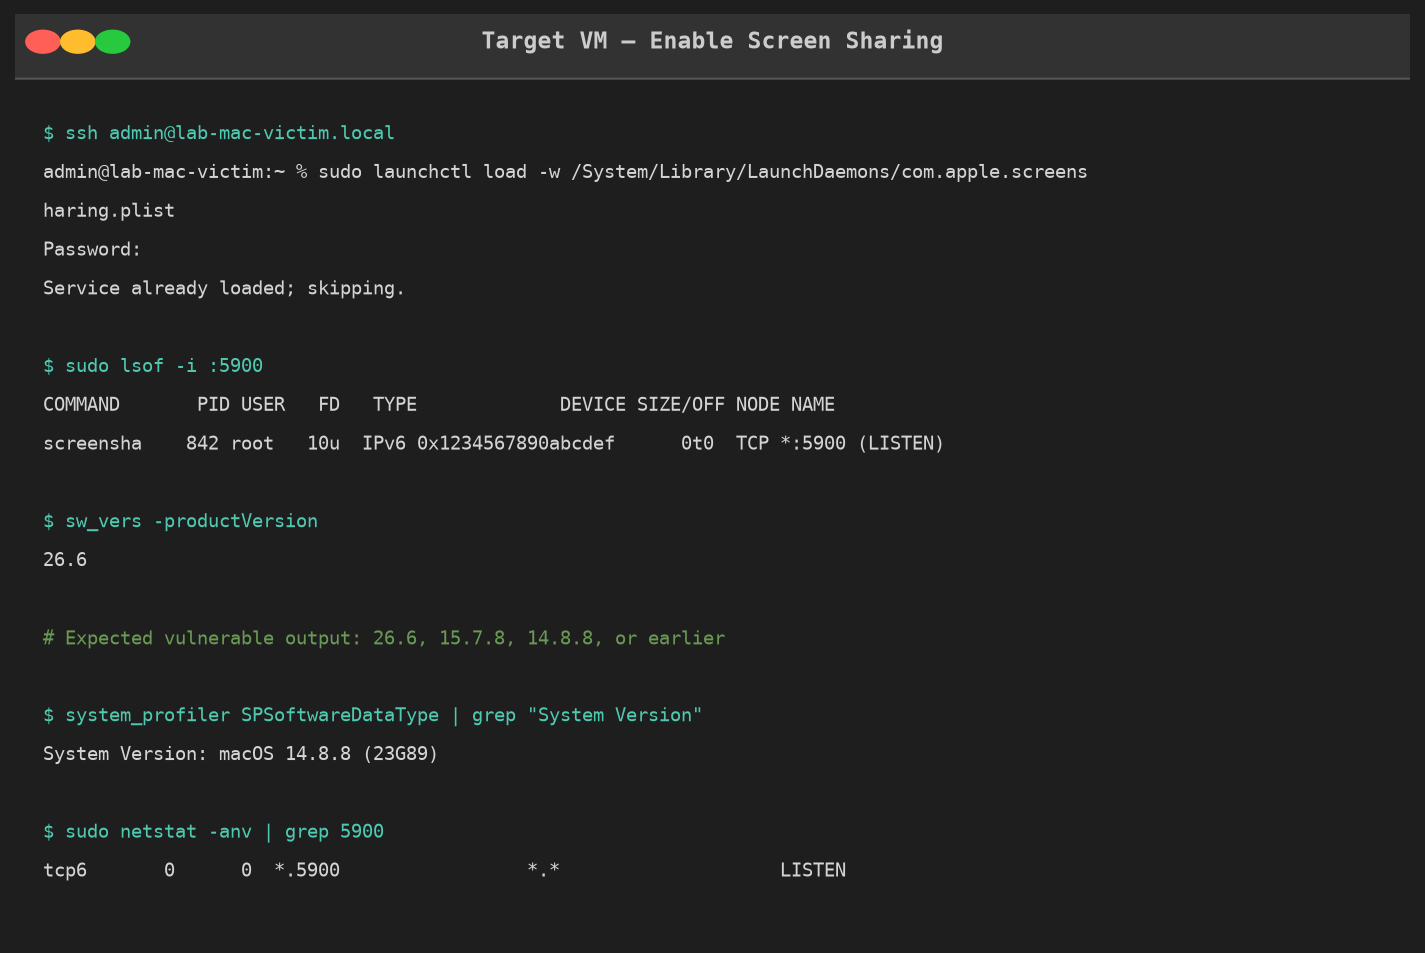Image resolution: width=1425 pixels, height=953 pixels.
Task: Click the '# Expected vulnerable output' comment line
Action: (x=384, y=638)
